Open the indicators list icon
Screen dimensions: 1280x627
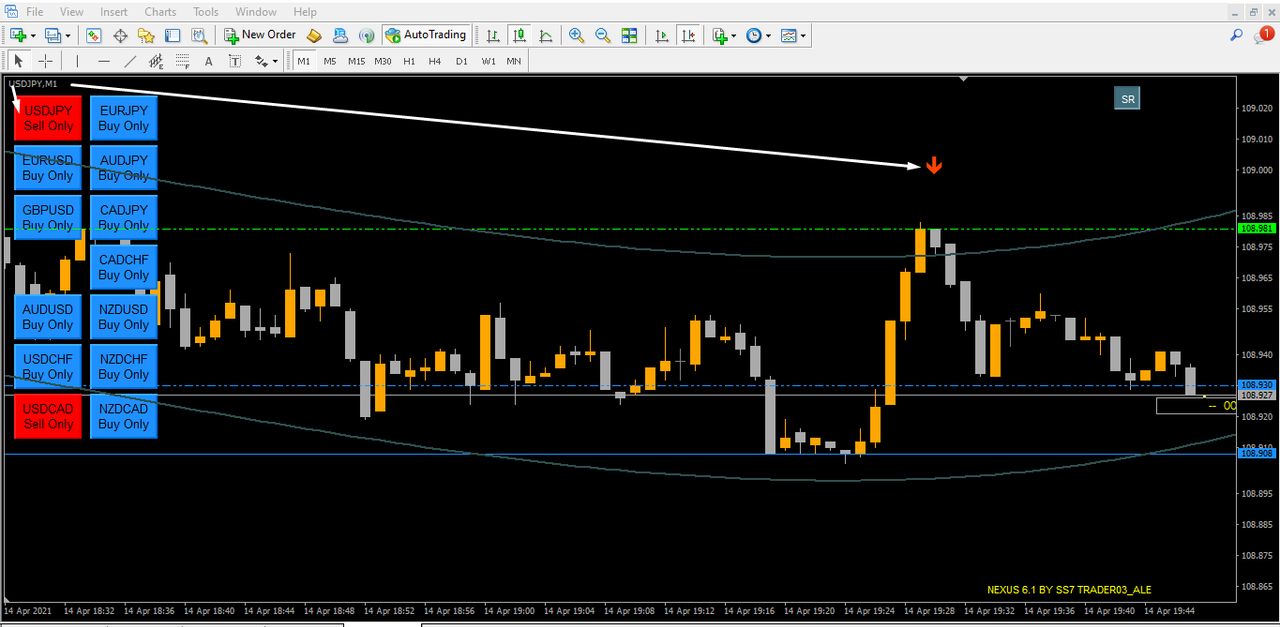click(720, 35)
